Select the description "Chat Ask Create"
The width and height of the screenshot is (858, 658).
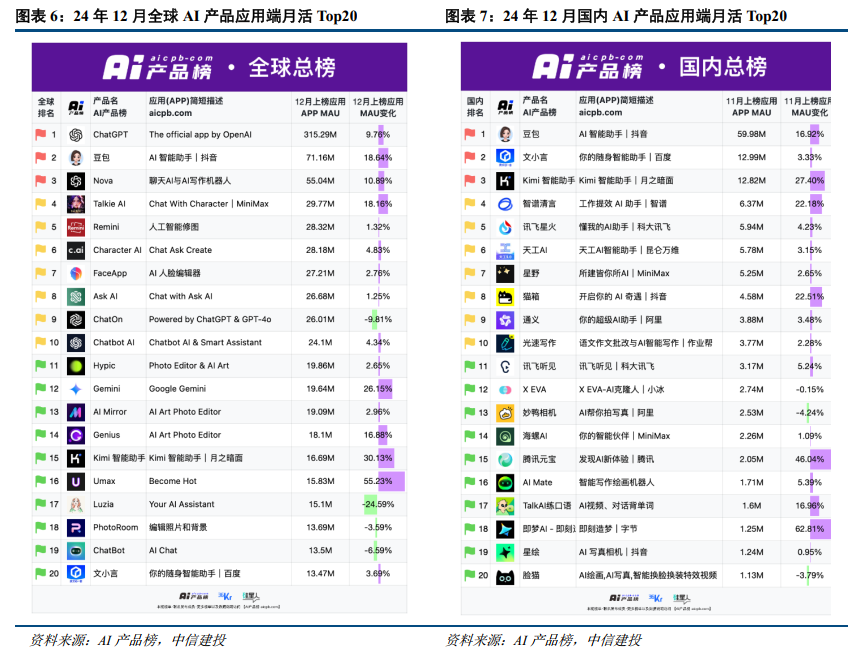coord(180,250)
